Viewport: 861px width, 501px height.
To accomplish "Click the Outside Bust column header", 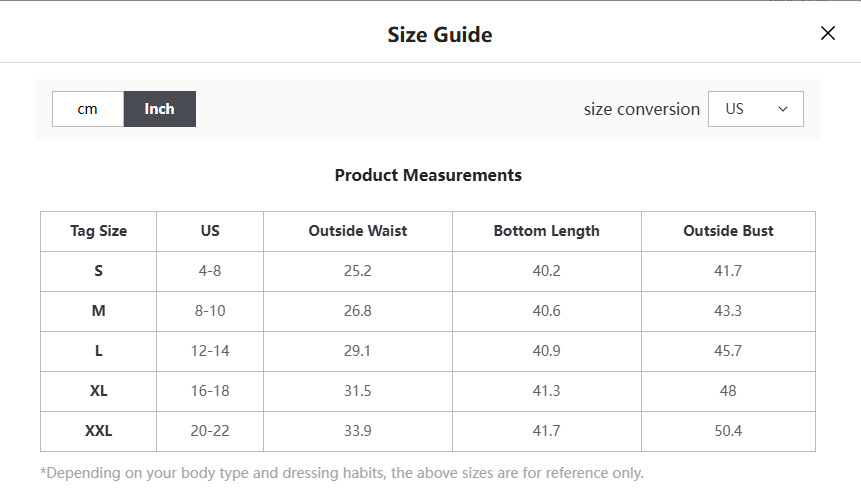I will point(728,231).
